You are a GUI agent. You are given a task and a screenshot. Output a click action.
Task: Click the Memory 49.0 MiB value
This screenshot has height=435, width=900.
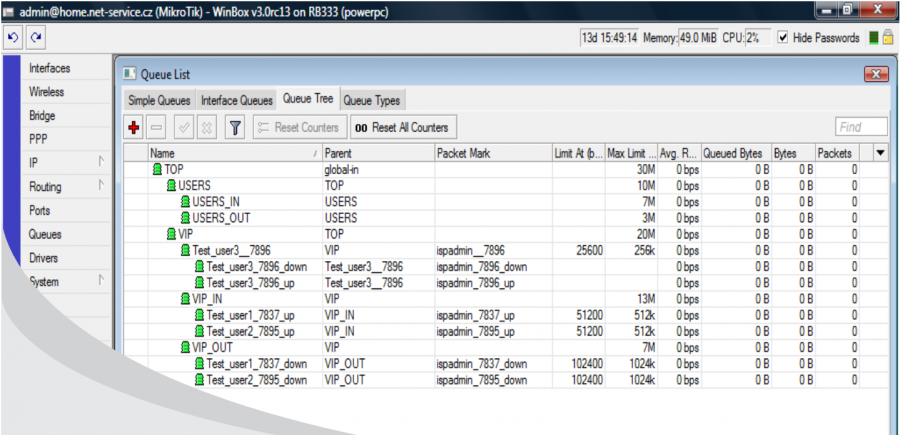click(x=698, y=38)
